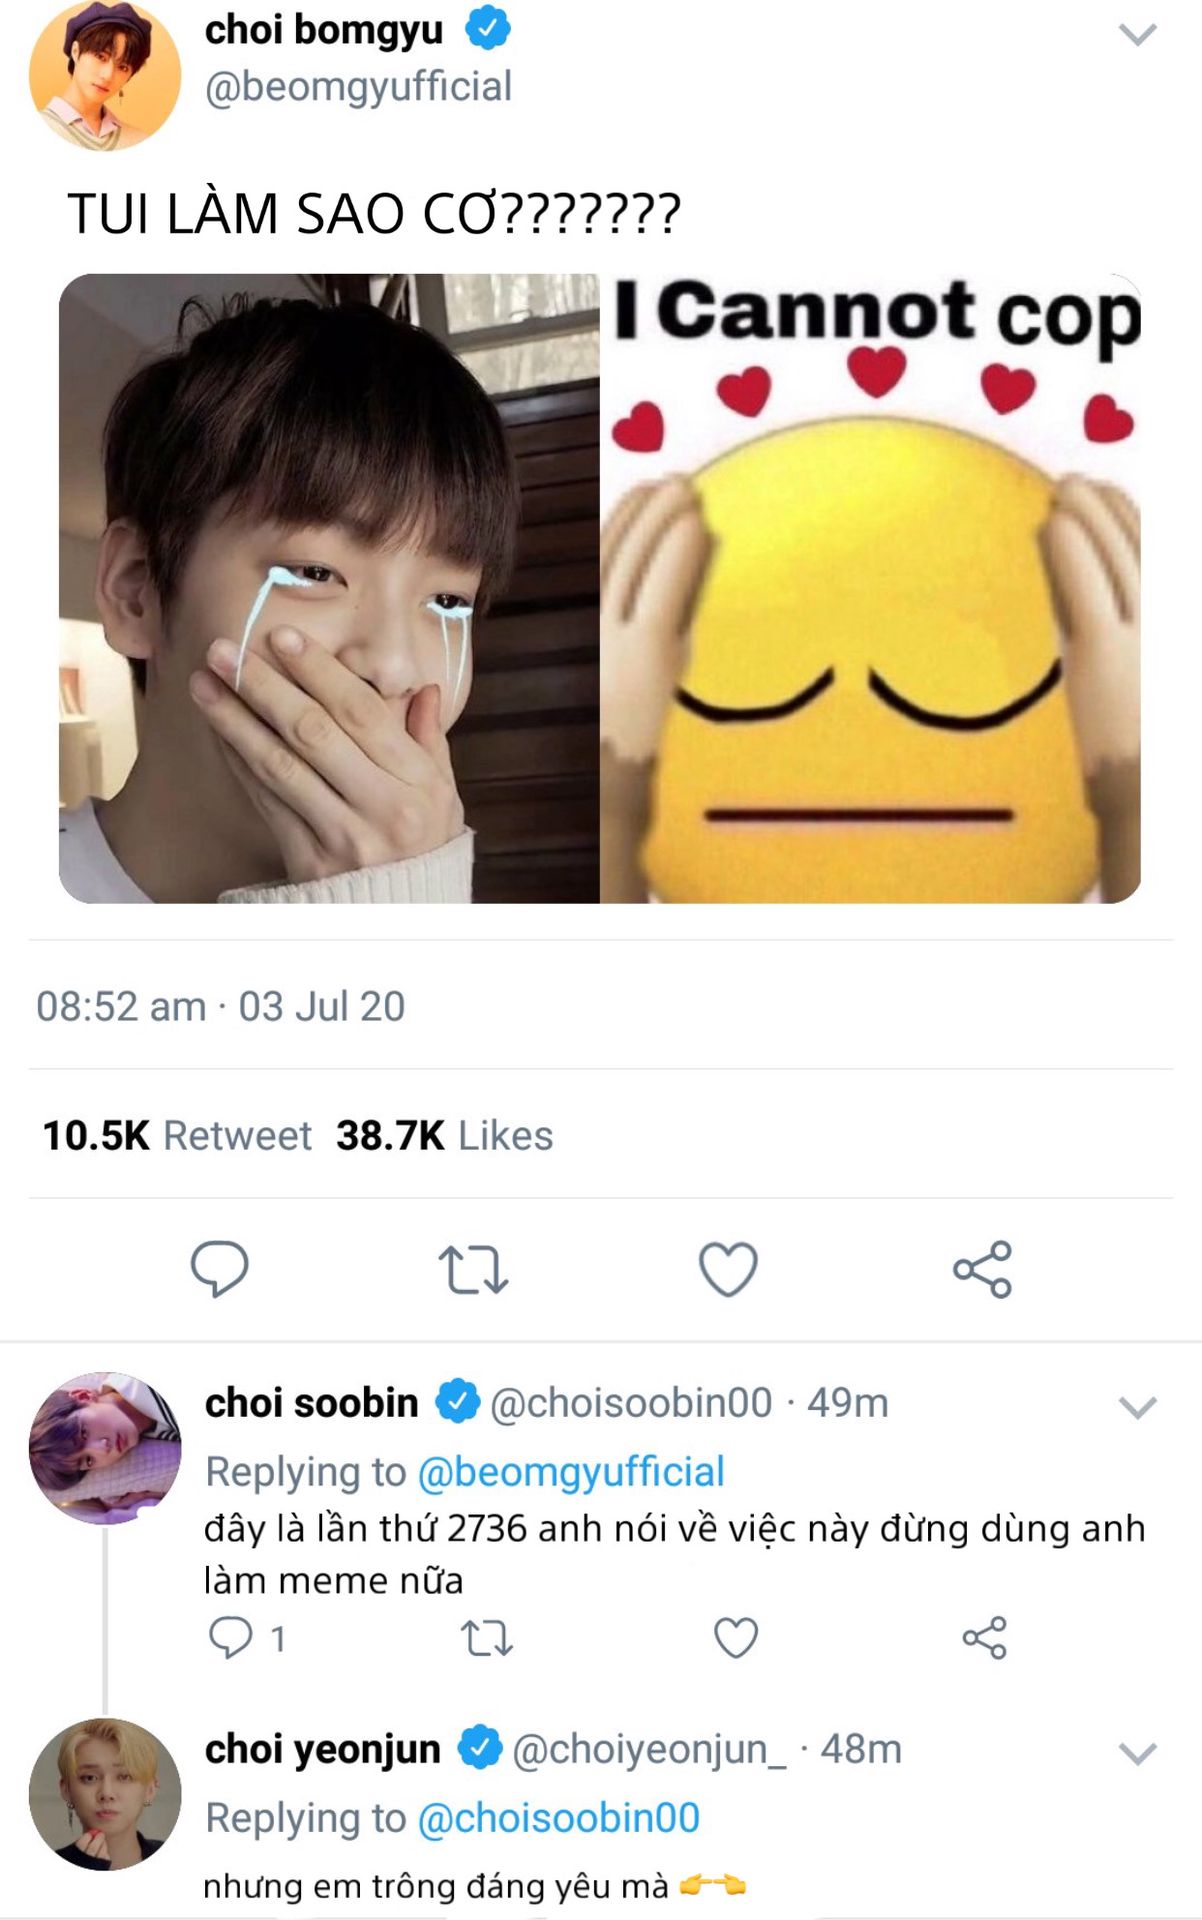This screenshot has height=1920, width=1202.
Task: Open the @choisoobin00 mention link
Action: click(558, 1818)
